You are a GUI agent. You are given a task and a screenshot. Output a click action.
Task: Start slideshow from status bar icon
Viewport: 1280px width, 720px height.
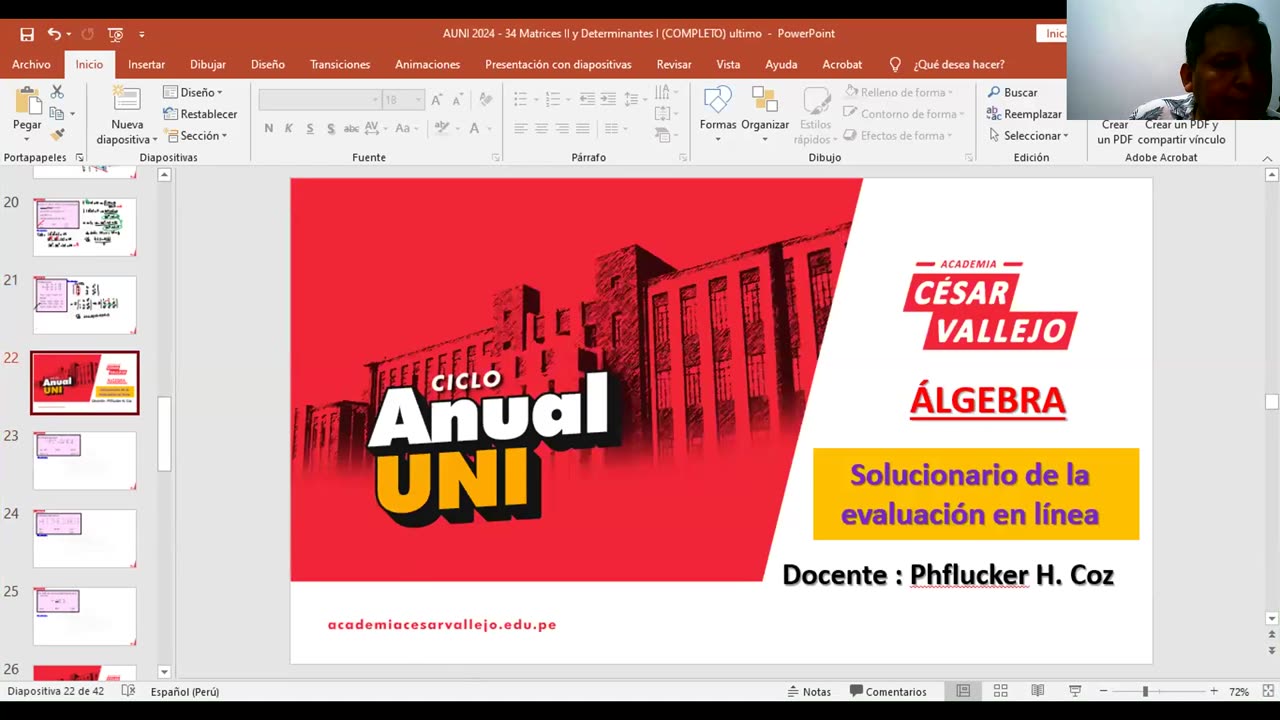1075,691
